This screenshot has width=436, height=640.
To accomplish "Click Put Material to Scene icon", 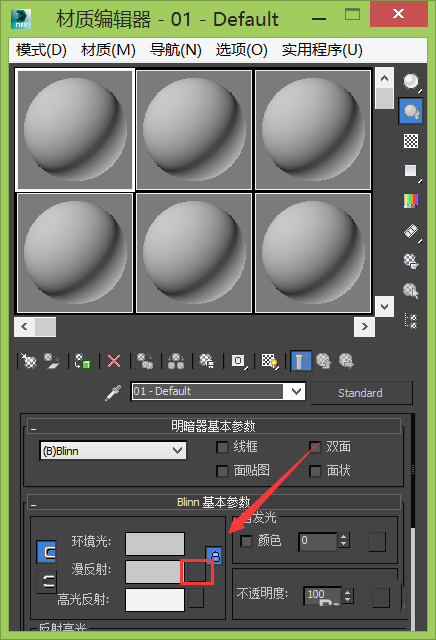I will [52, 361].
